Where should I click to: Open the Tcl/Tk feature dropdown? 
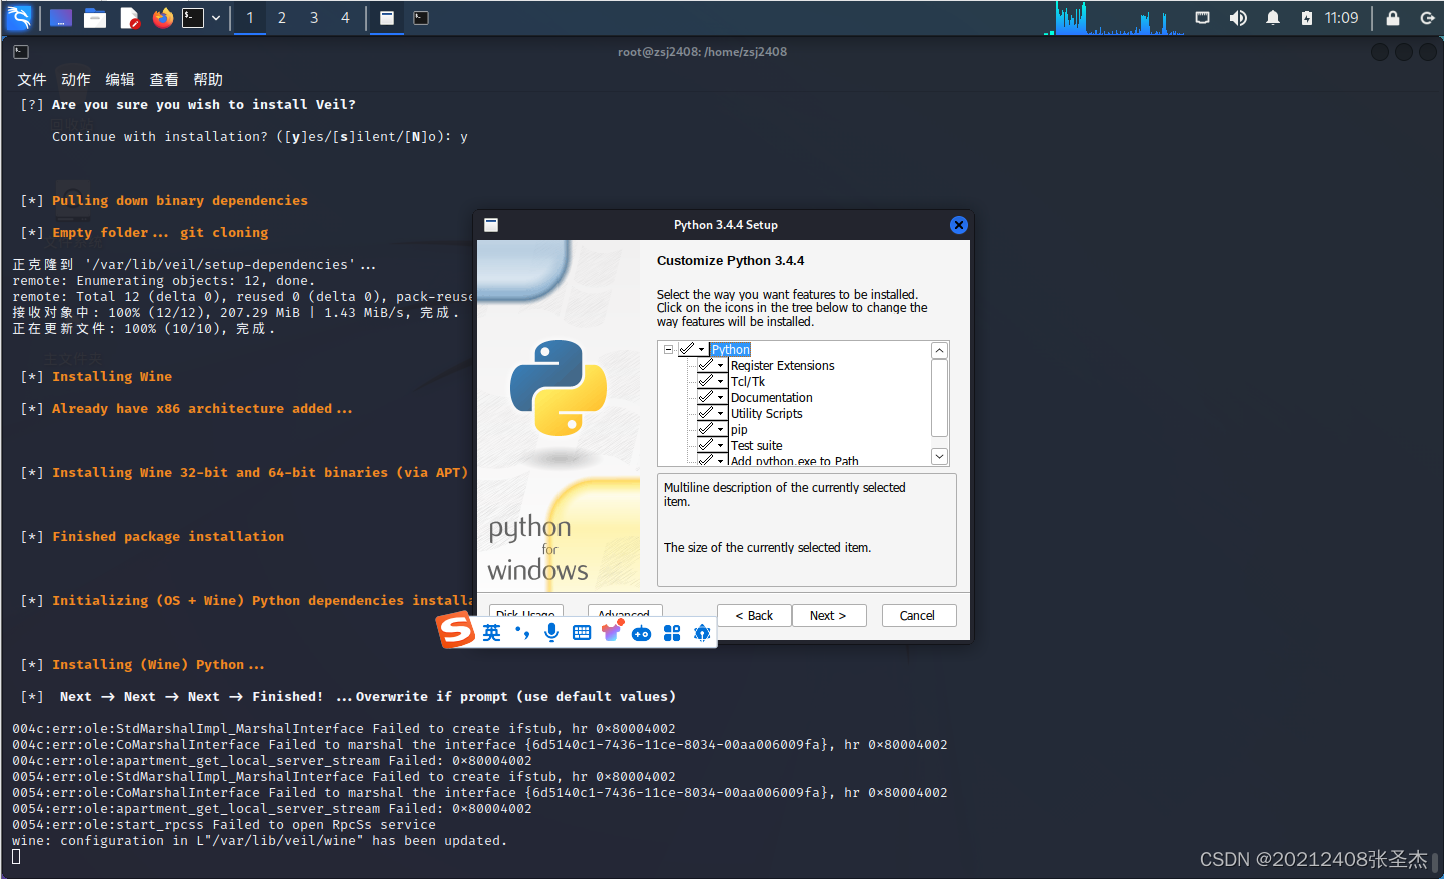tap(712, 382)
